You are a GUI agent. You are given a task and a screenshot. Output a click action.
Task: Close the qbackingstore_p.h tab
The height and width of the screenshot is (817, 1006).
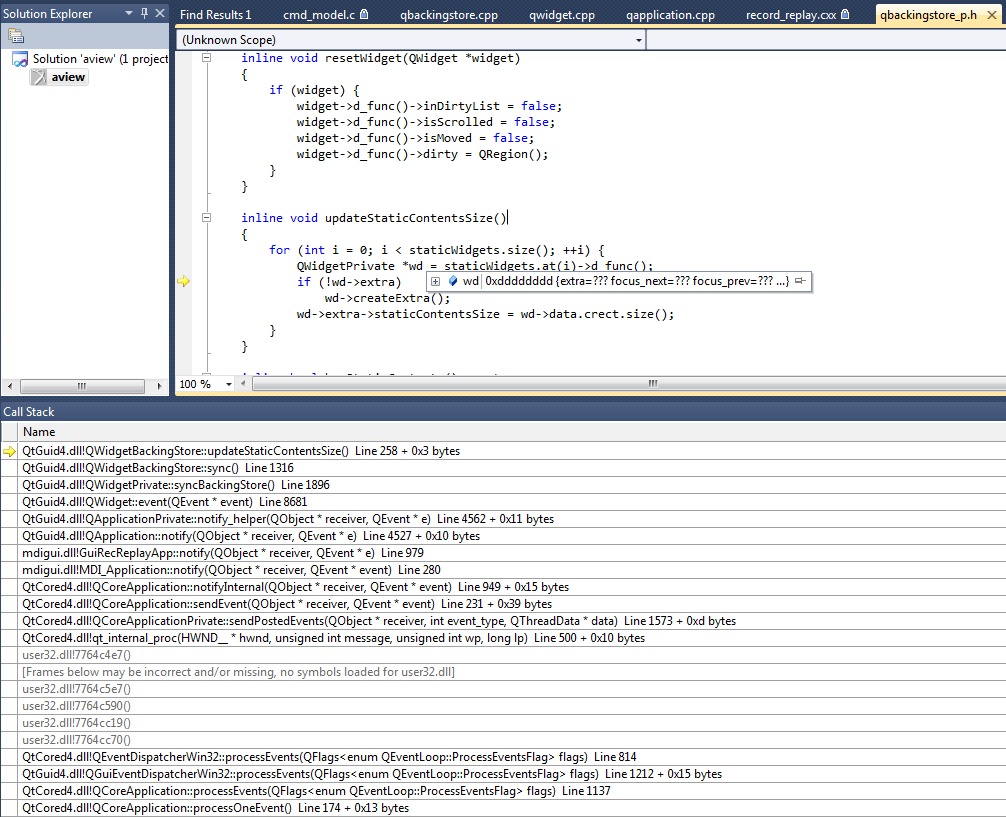click(x=991, y=14)
